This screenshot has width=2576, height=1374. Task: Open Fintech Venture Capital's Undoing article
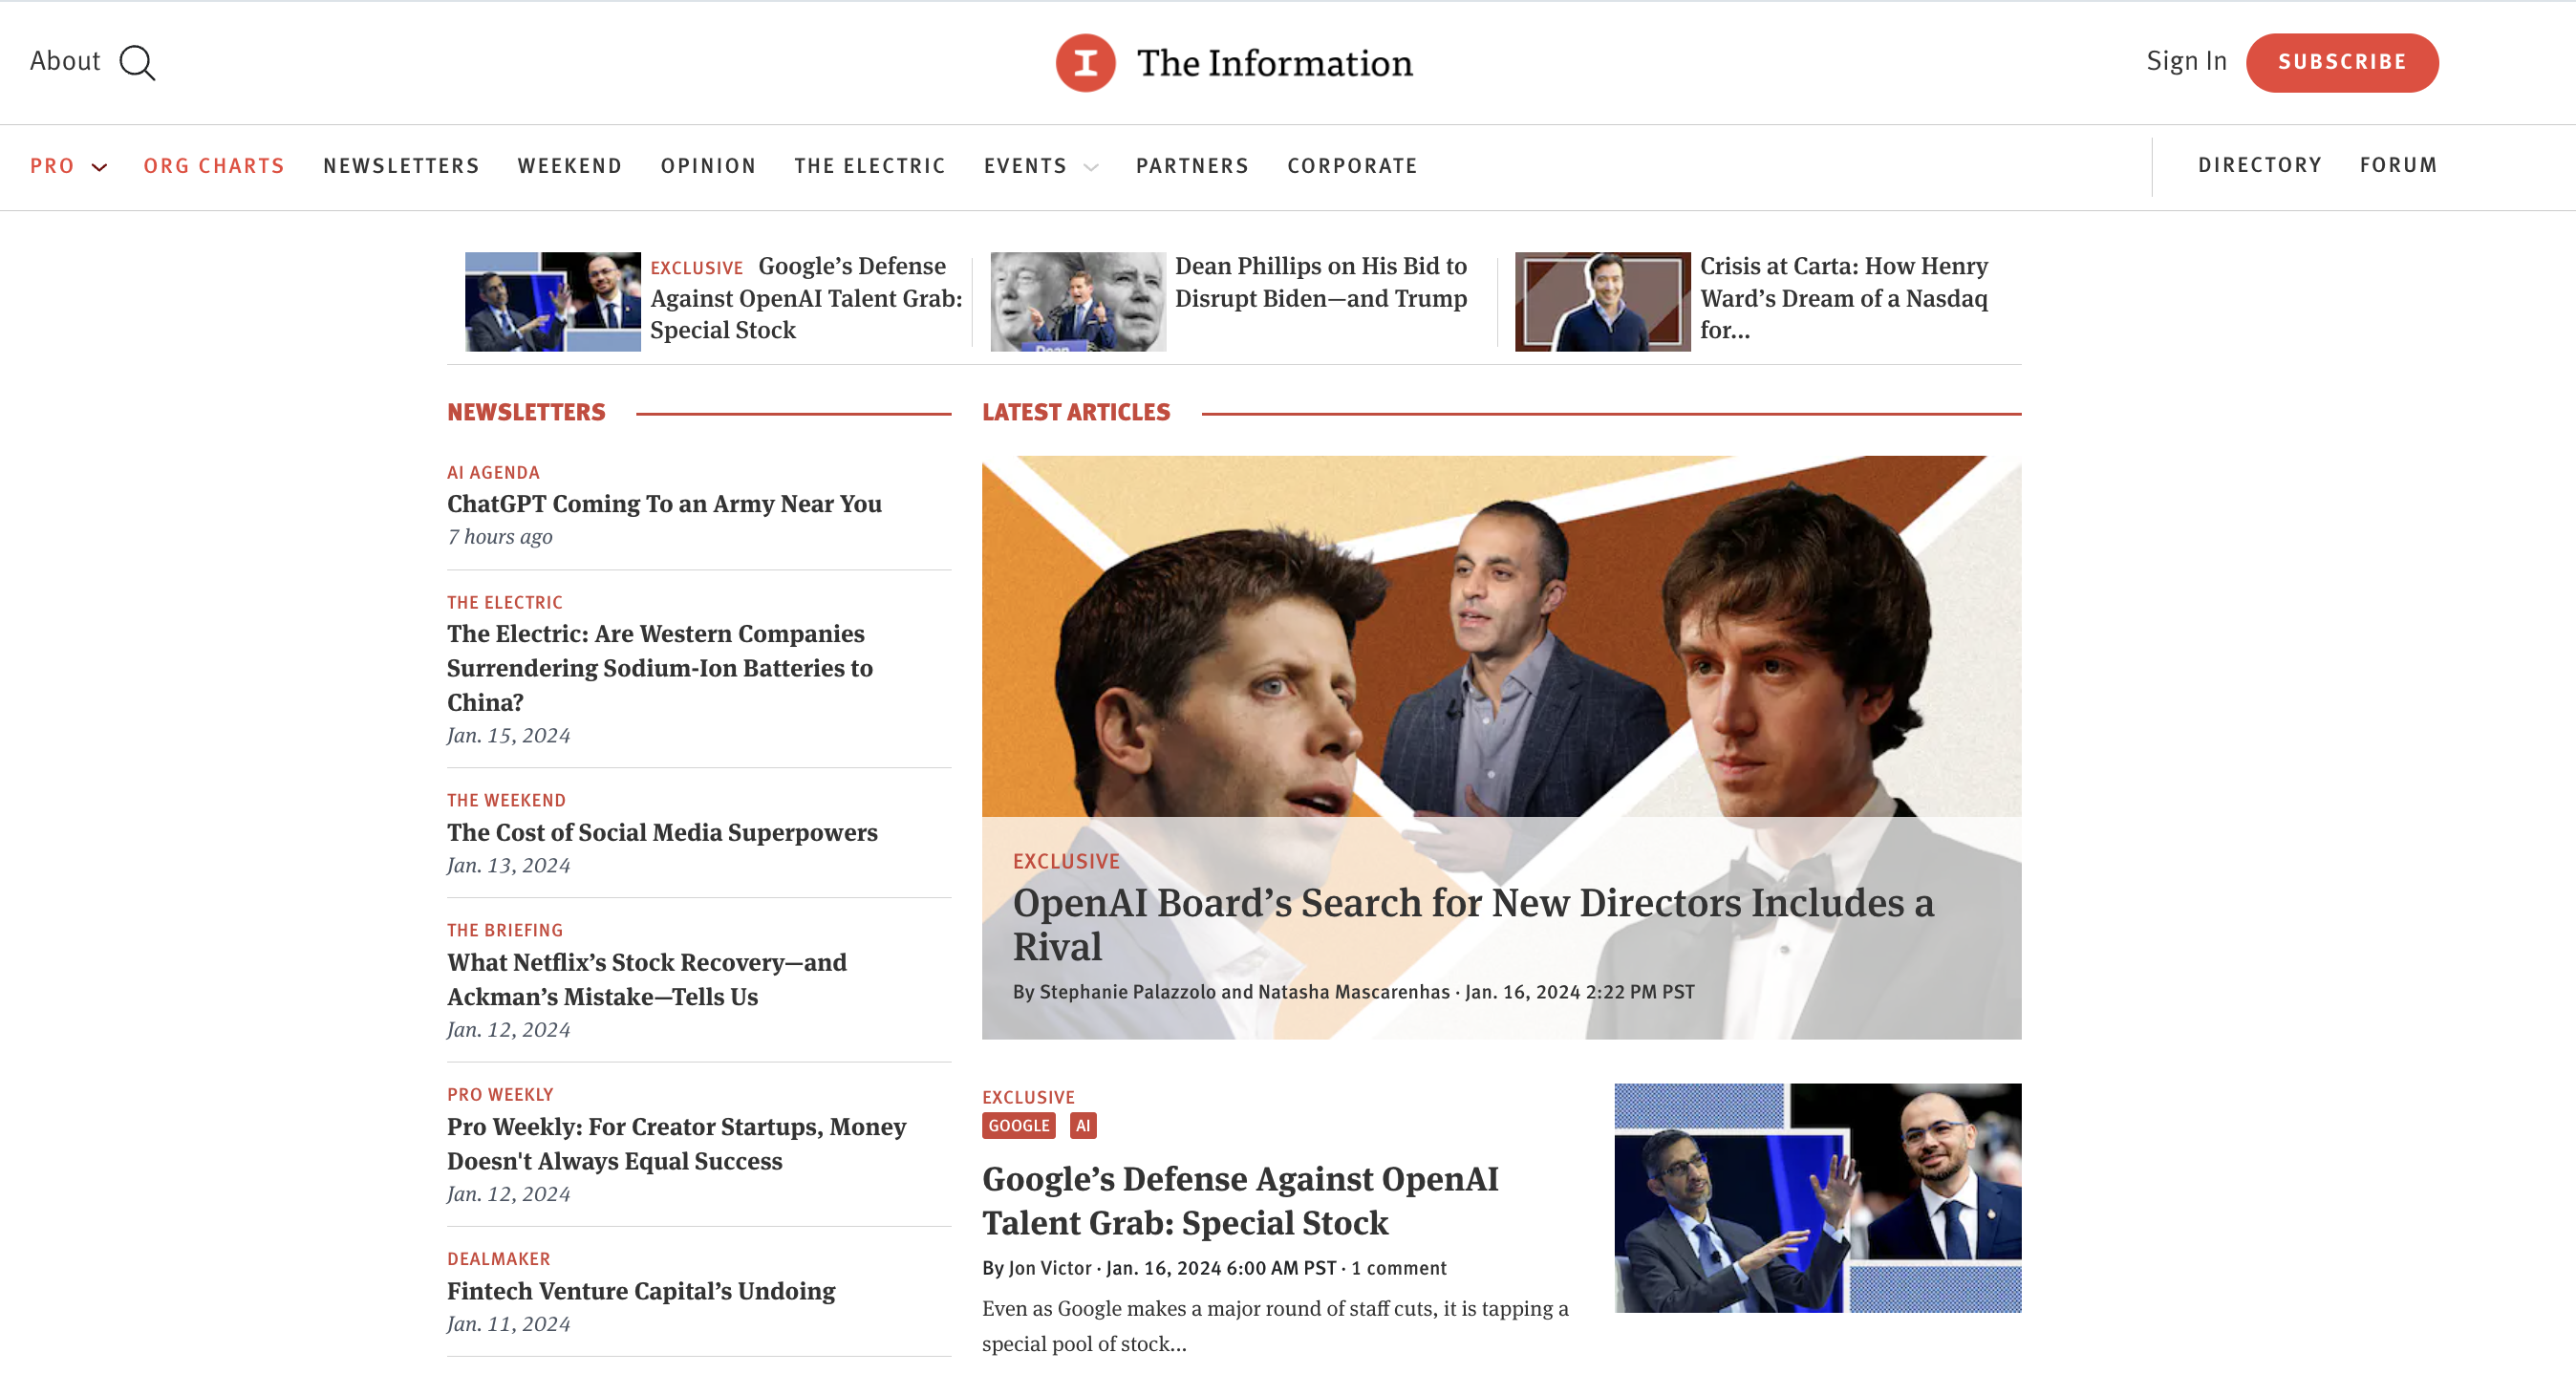[641, 1290]
